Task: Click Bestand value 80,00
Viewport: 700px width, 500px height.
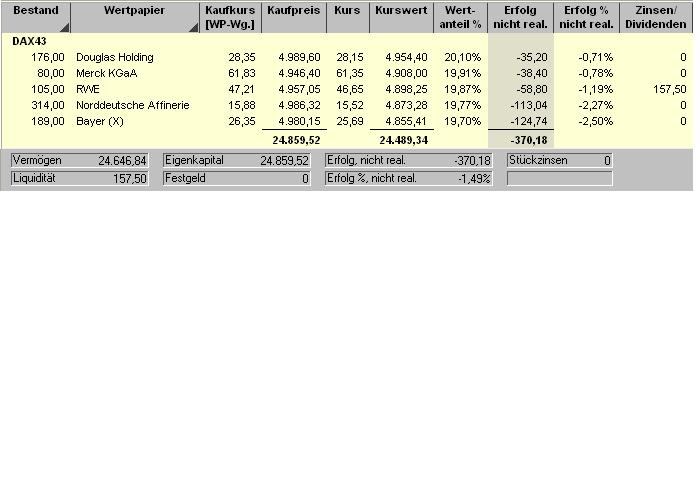Action: pos(51,73)
